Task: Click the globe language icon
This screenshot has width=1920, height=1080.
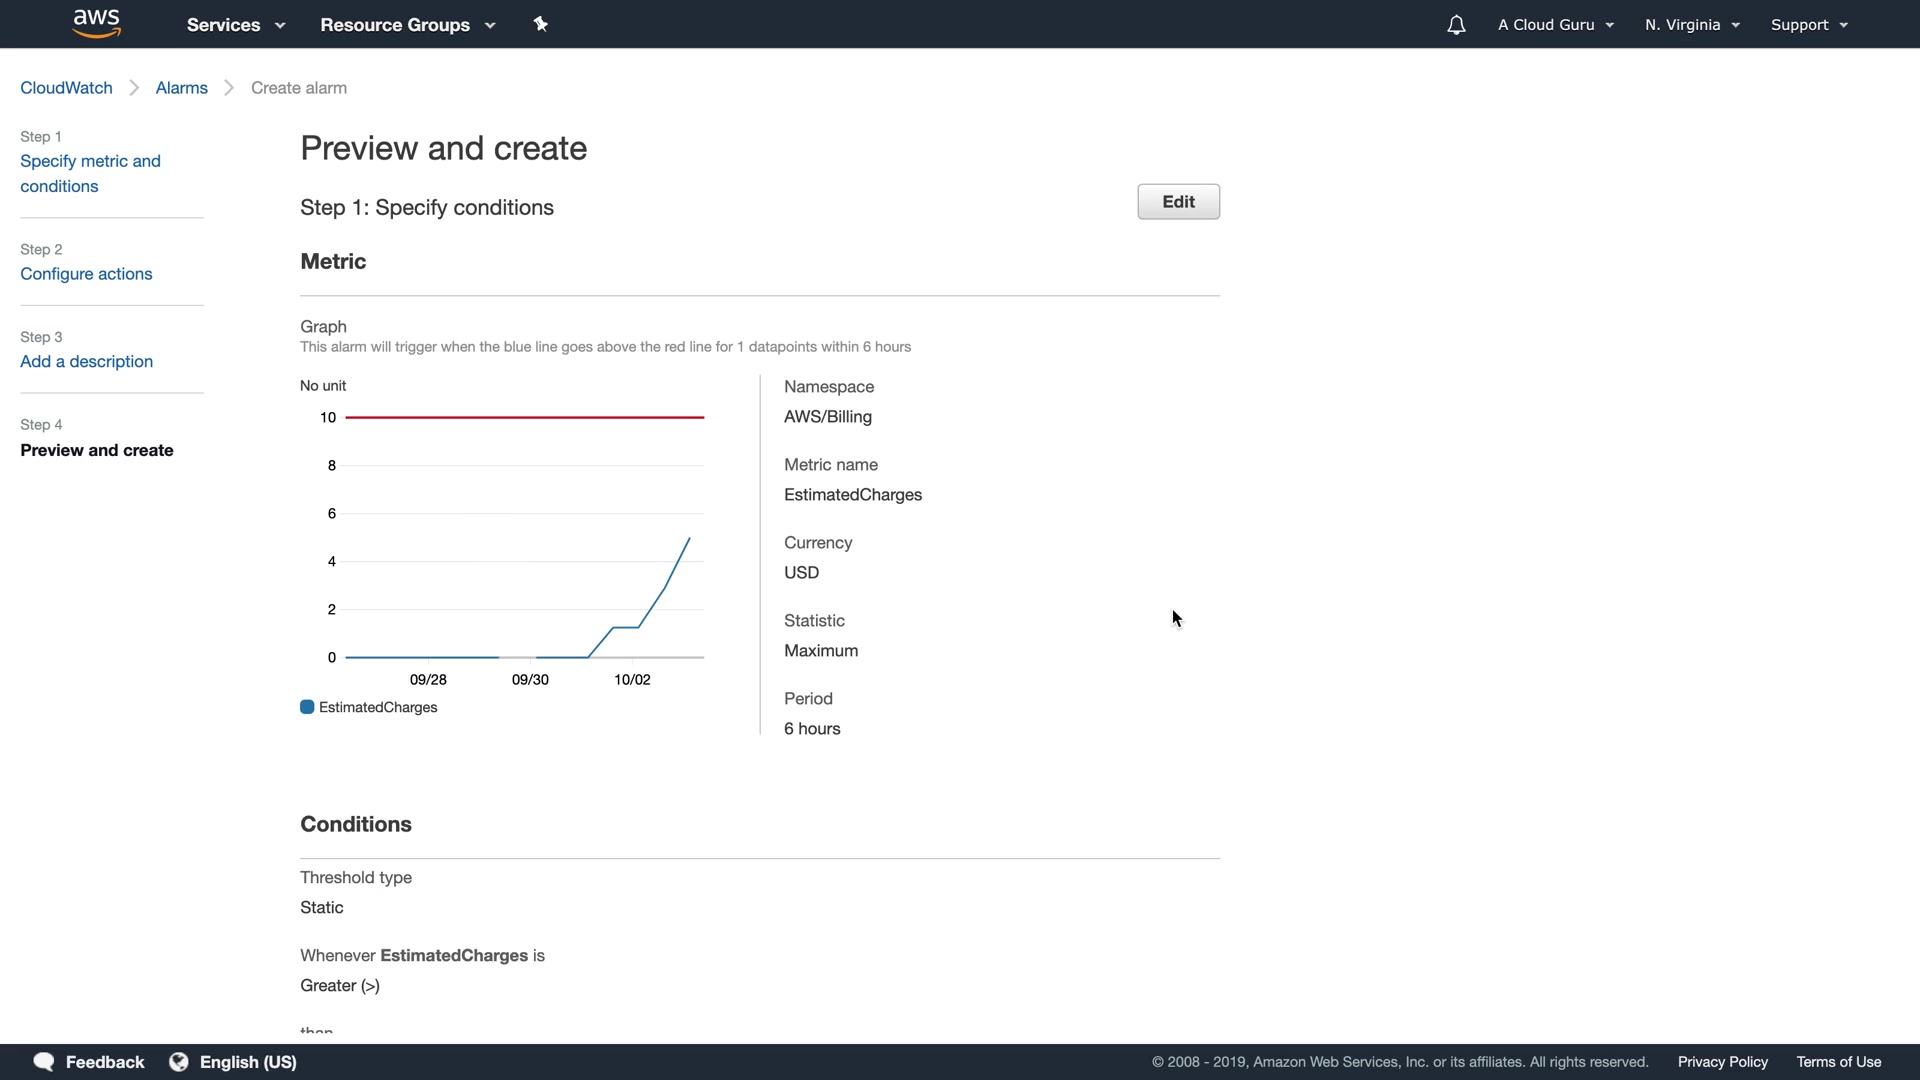Action: click(179, 1062)
